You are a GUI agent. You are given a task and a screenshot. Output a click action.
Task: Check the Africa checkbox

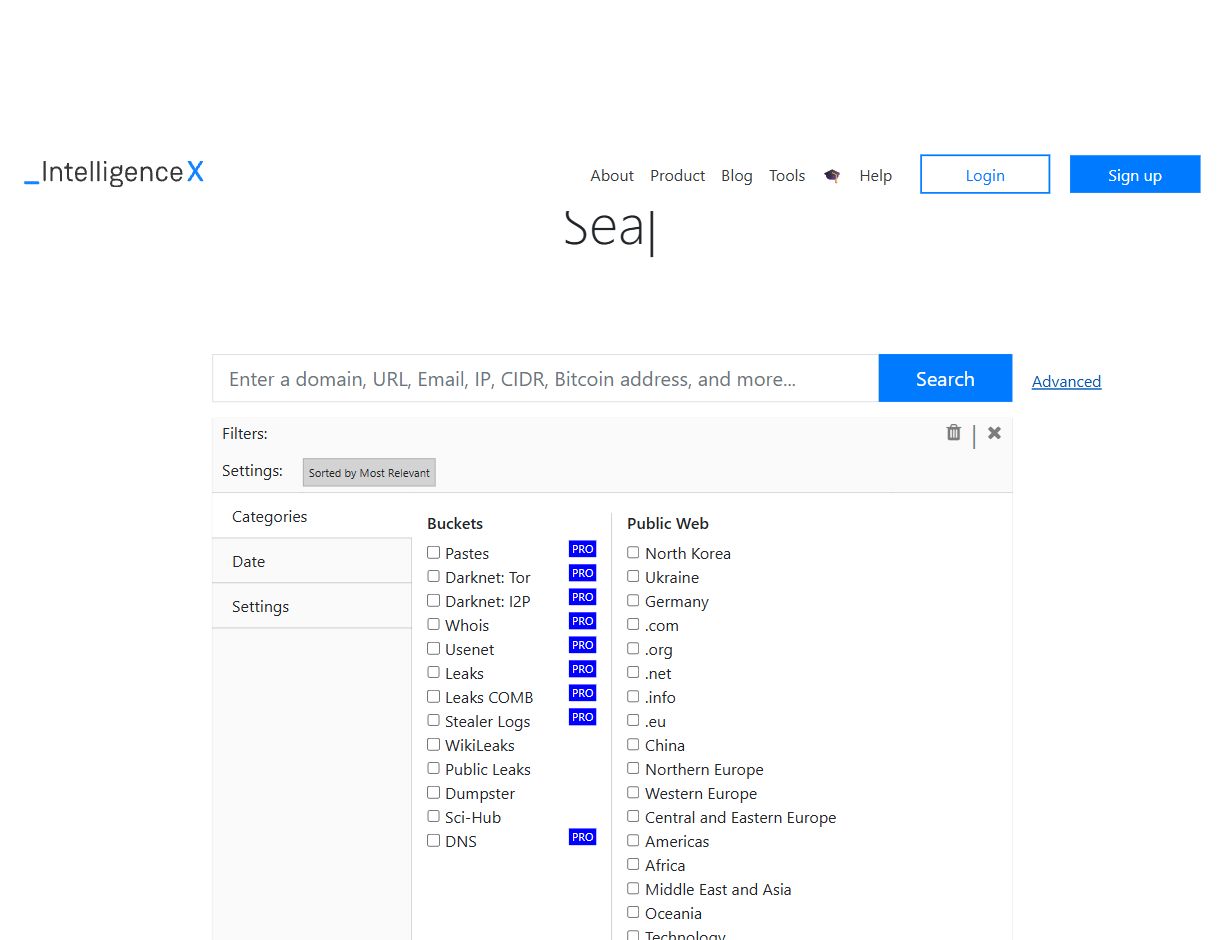633,864
